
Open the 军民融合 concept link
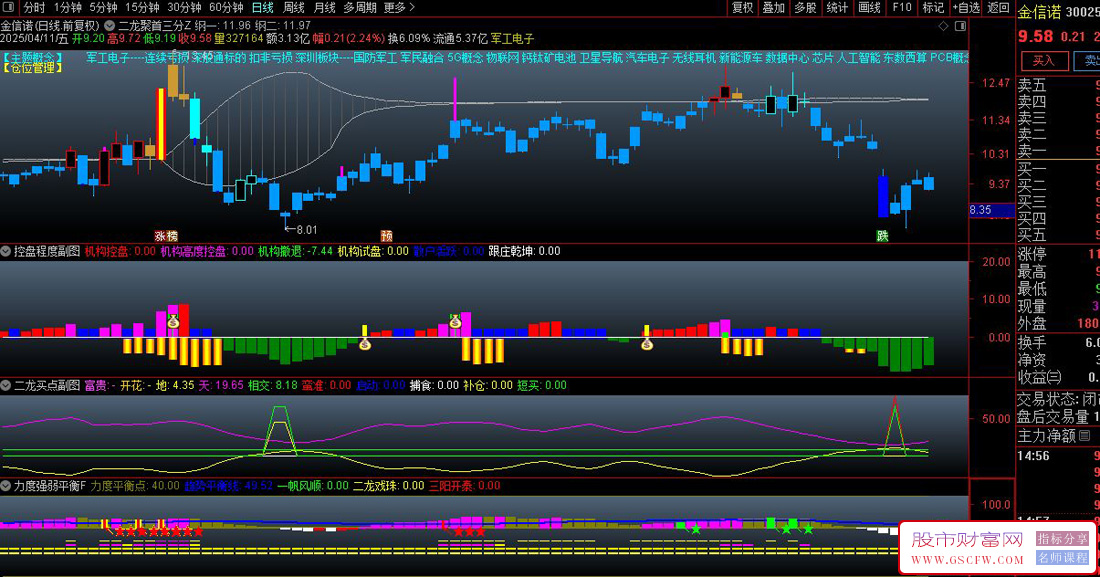[x=422, y=58]
